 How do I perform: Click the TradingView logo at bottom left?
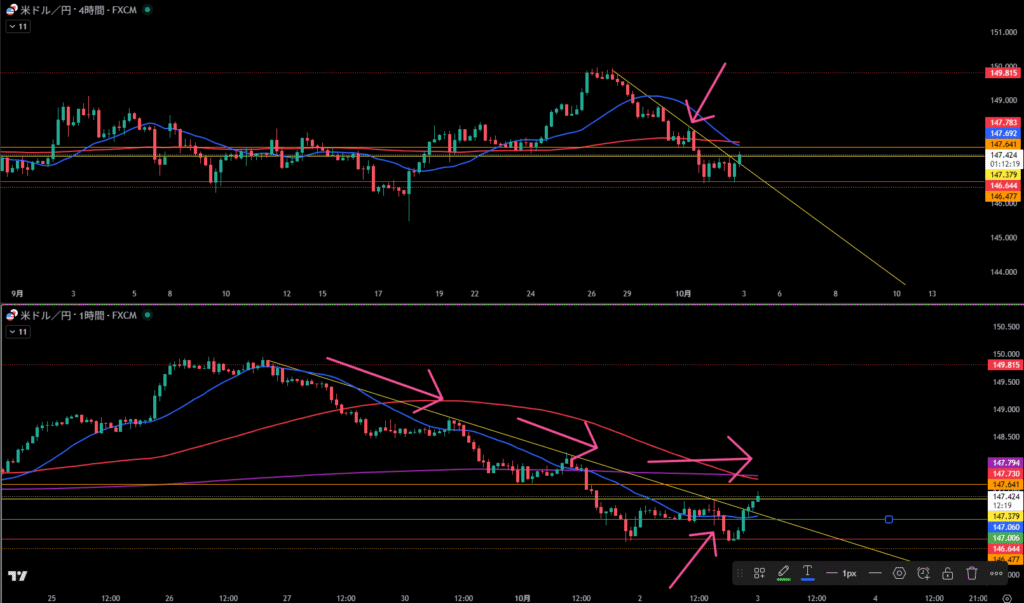17,577
